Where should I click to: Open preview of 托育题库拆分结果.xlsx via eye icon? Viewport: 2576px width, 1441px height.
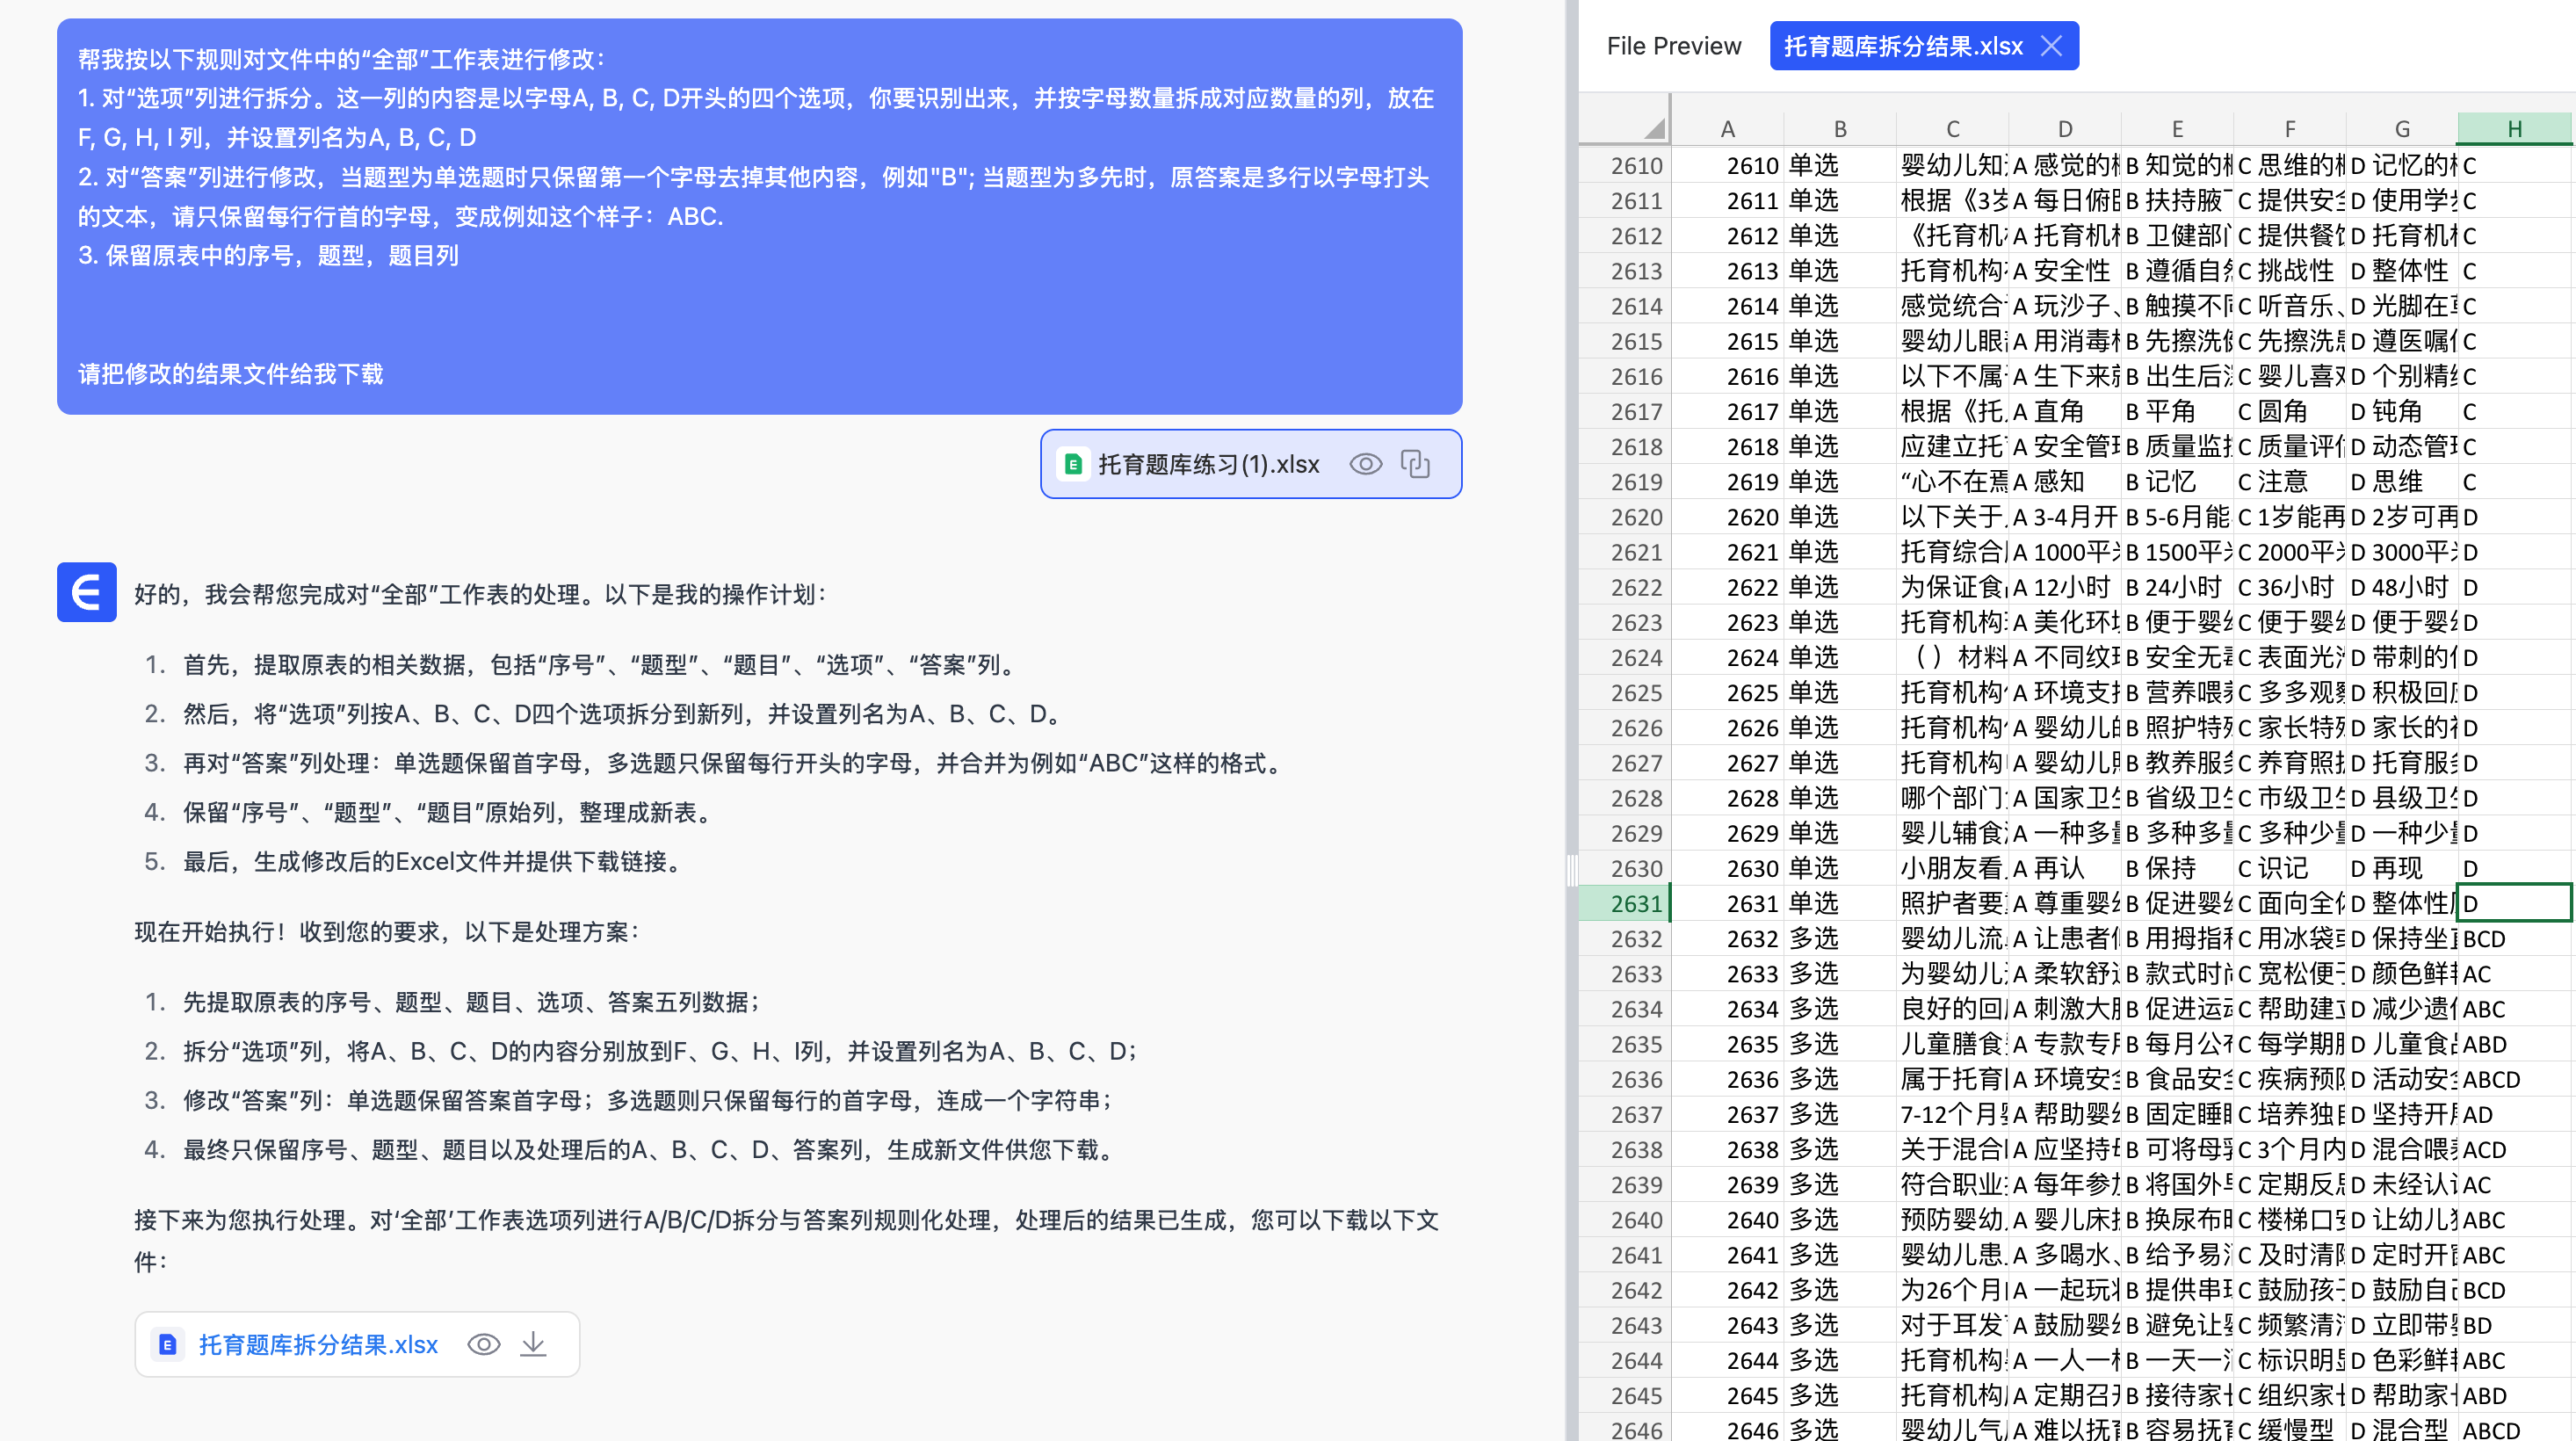[x=484, y=1344]
